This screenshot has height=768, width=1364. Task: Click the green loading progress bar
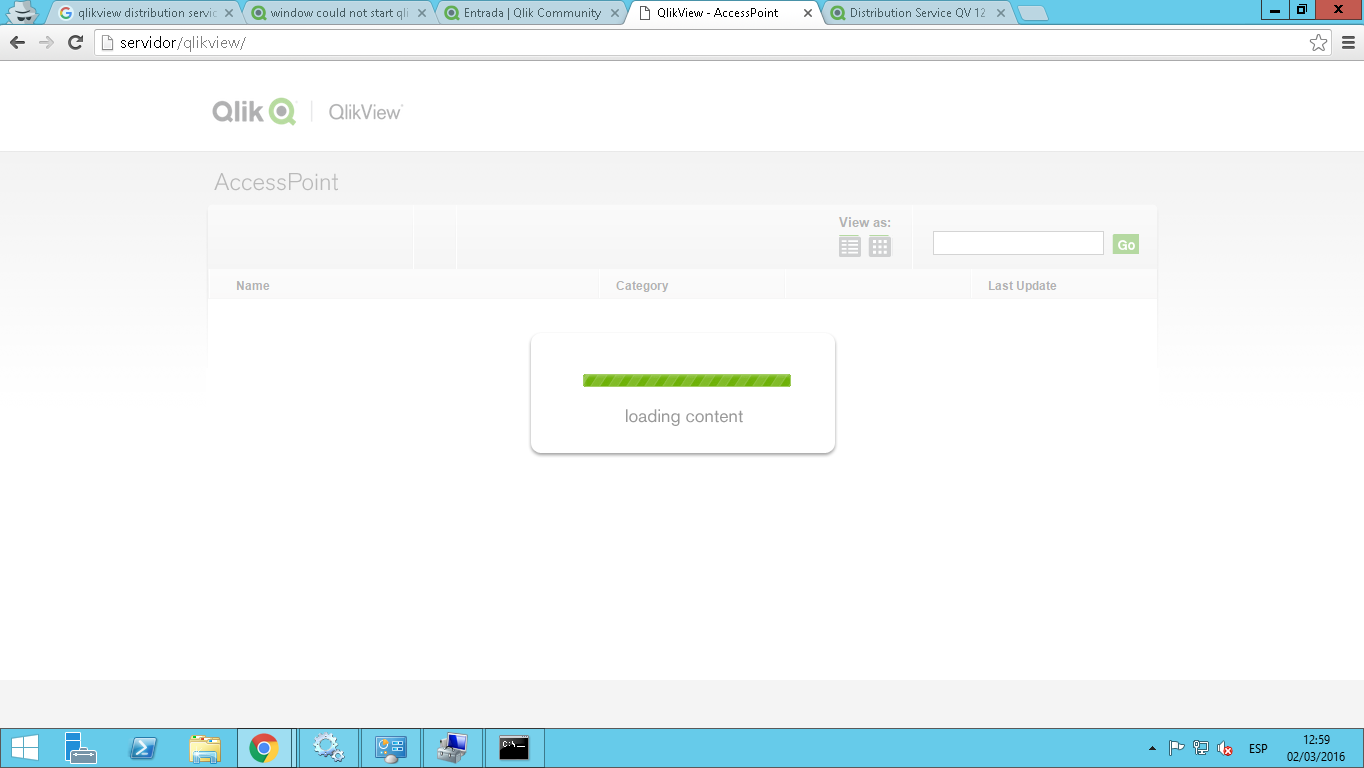point(687,380)
